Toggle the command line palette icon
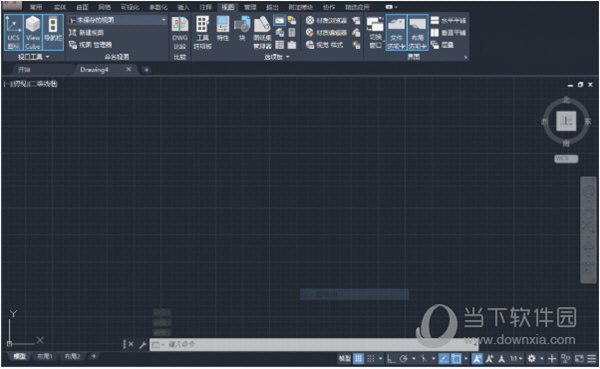600x369 pixels. click(x=279, y=20)
